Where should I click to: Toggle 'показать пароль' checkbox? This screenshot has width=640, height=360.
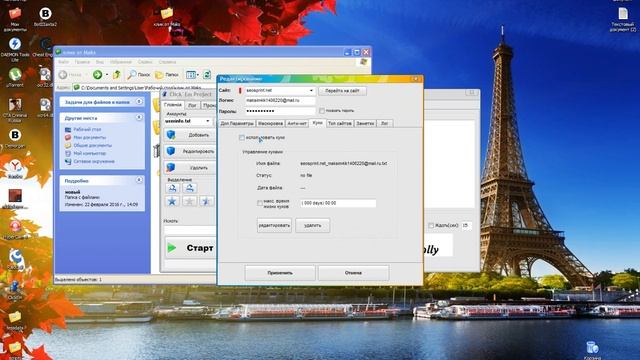[x=322, y=111]
